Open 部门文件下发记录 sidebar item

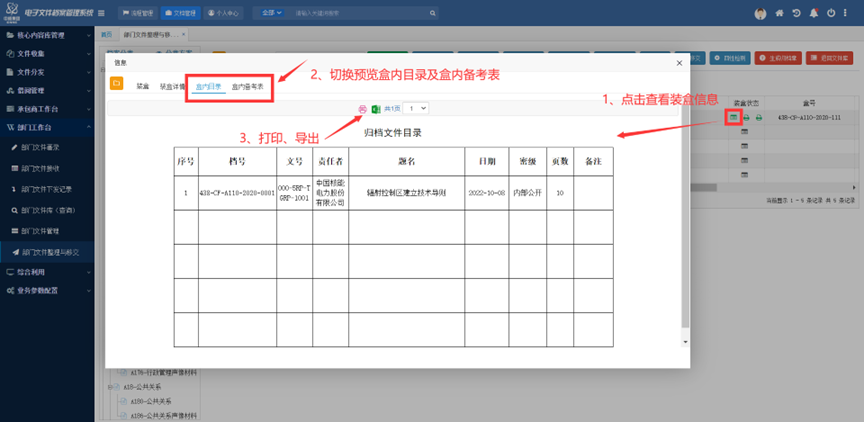[x=47, y=189]
